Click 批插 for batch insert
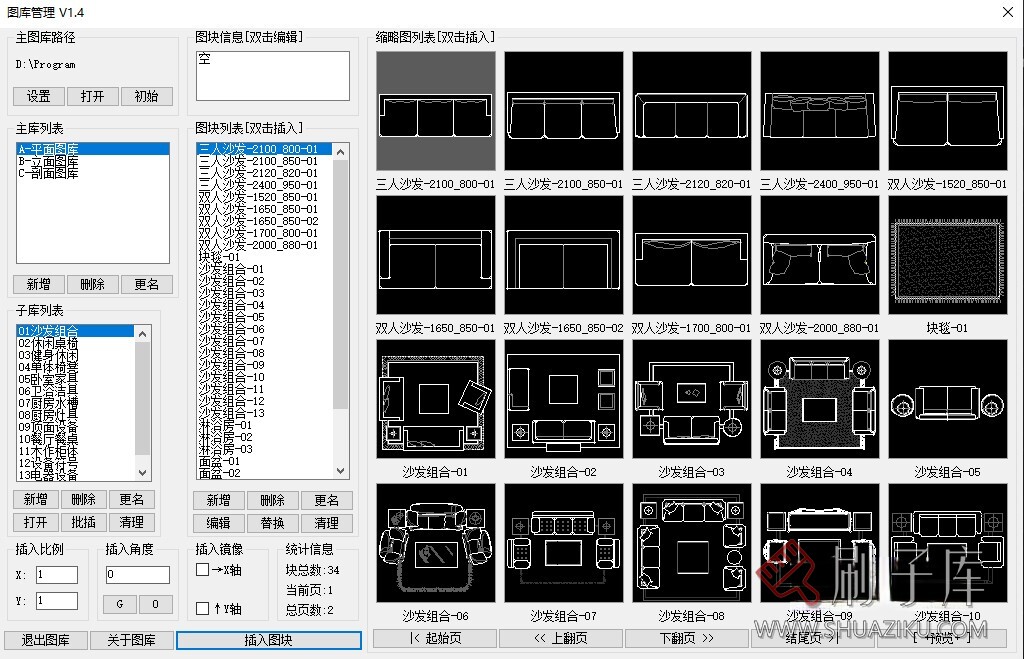Image resolution: width=1024 pixels, height=659 pixels. pos(83,521)
